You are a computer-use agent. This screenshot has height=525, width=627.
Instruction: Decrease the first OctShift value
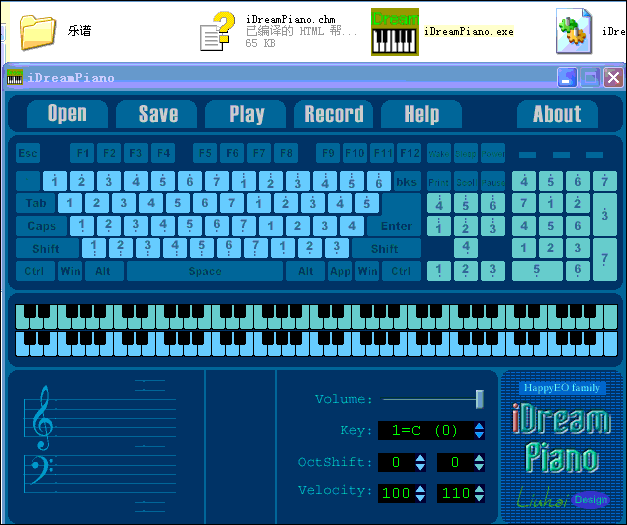(420, 467)
